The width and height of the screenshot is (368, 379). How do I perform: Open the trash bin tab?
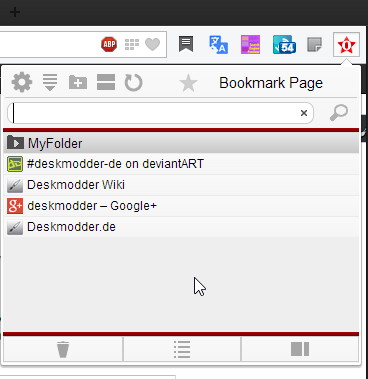[x=63, y=349]
